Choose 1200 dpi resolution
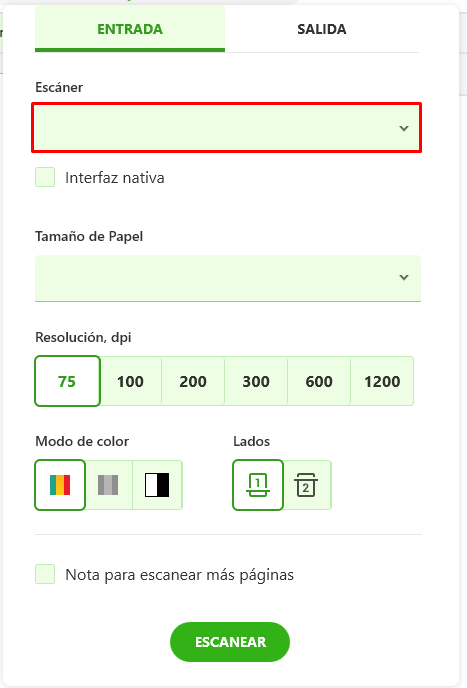467x688 pixels. click(382, 381)
